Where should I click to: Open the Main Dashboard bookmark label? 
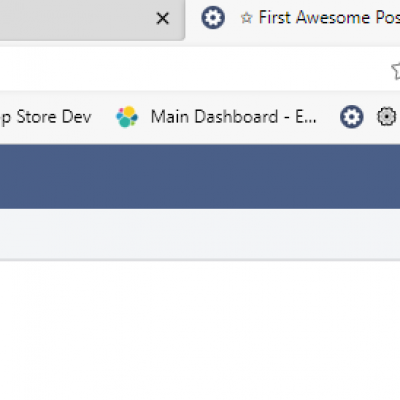point(233,117)
